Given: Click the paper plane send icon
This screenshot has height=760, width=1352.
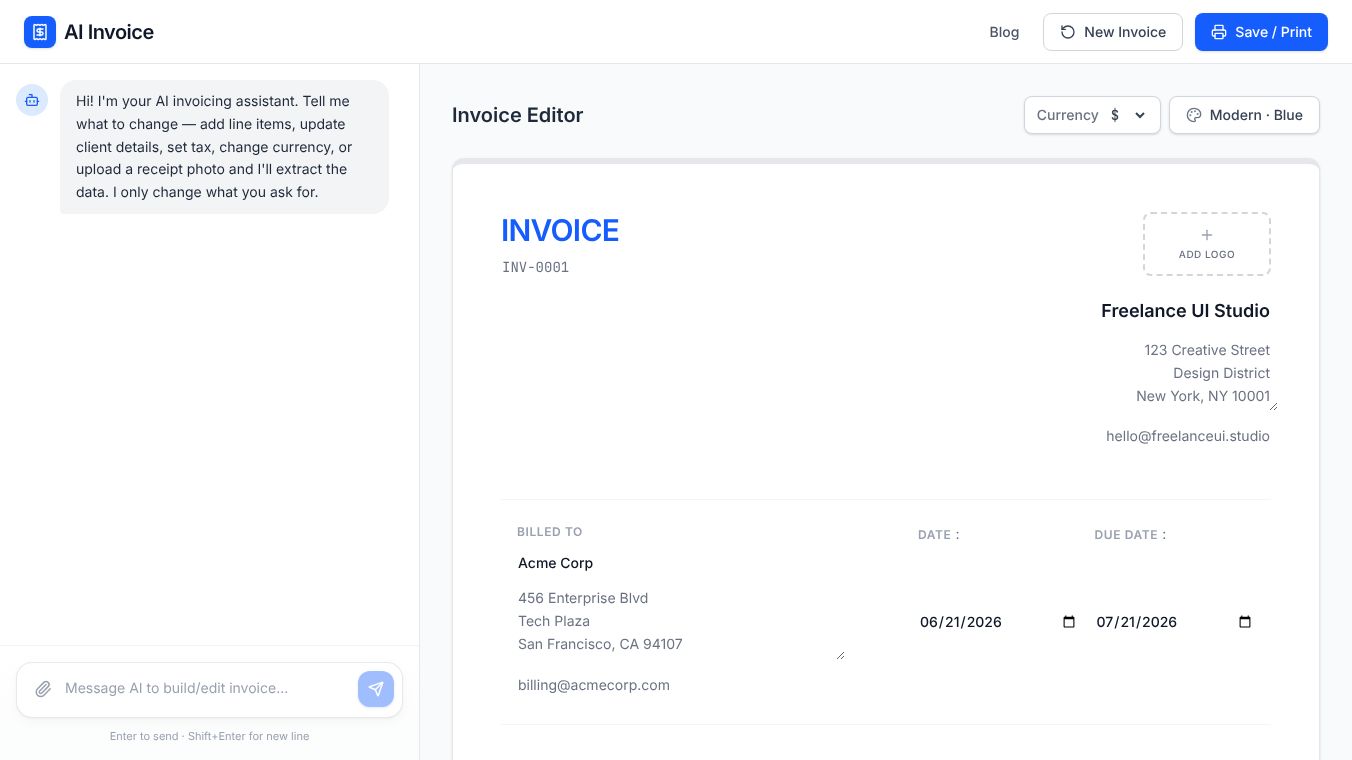Looking at the screenshot, I should coord(376,689).
